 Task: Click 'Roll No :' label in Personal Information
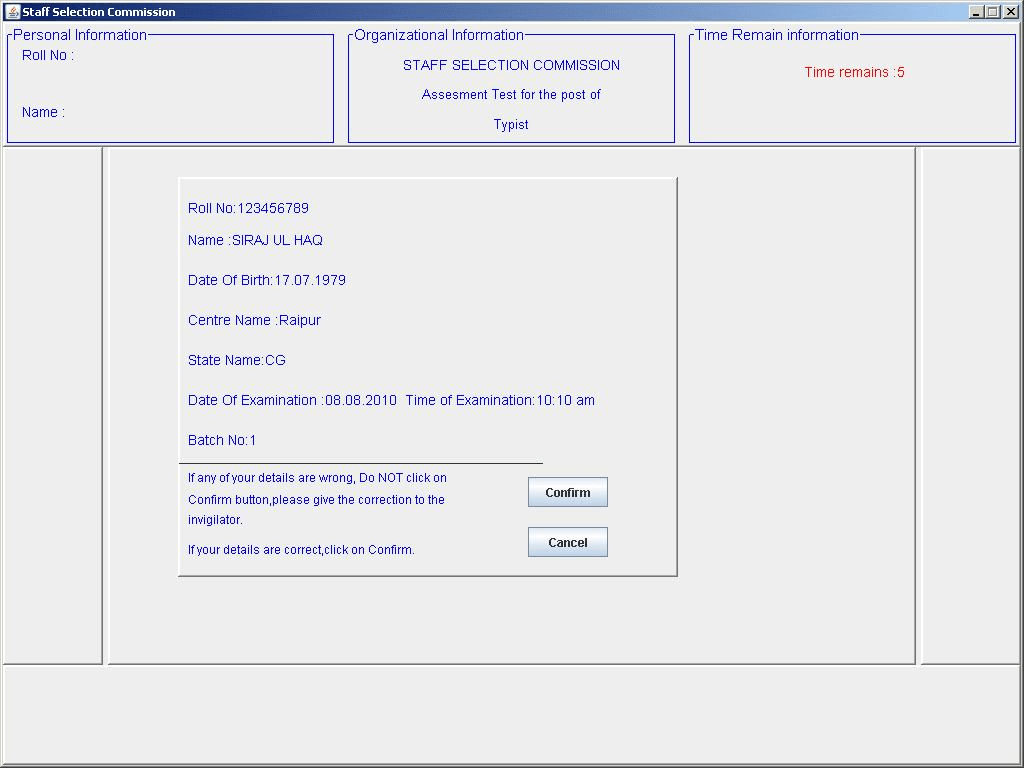click(48, 56)
